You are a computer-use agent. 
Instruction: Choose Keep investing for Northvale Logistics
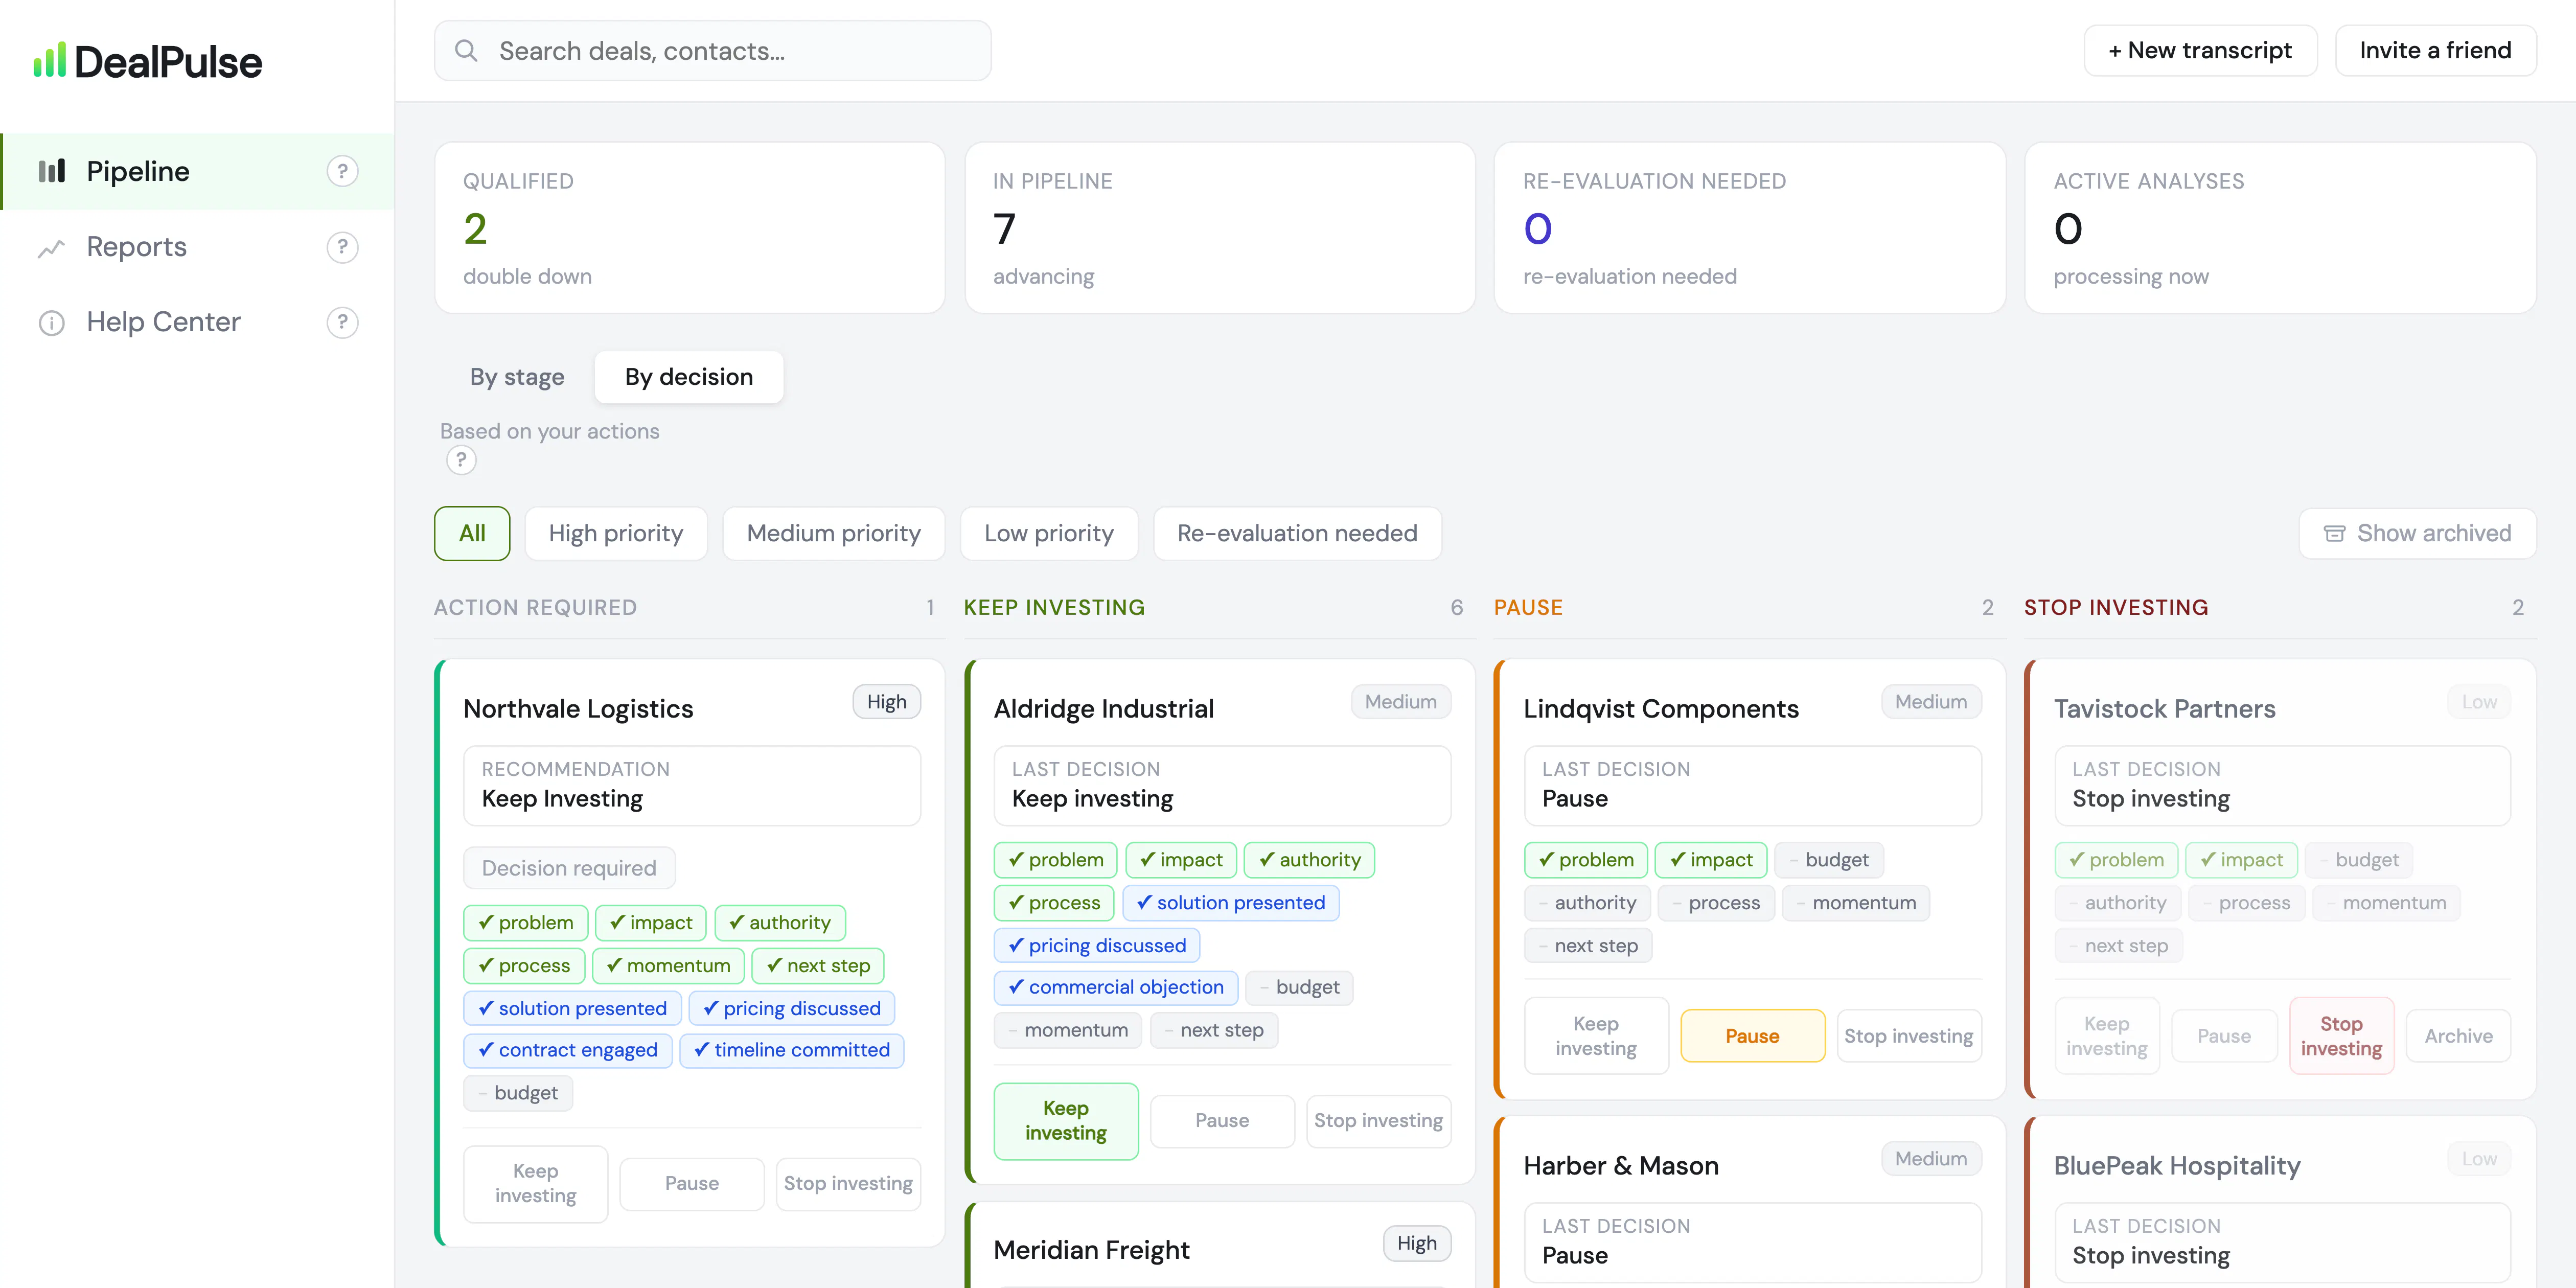pos(536,1184)
